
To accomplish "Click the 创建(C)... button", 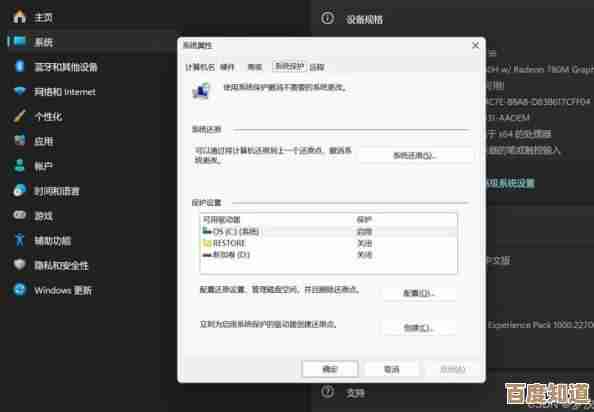I will 419,328.
